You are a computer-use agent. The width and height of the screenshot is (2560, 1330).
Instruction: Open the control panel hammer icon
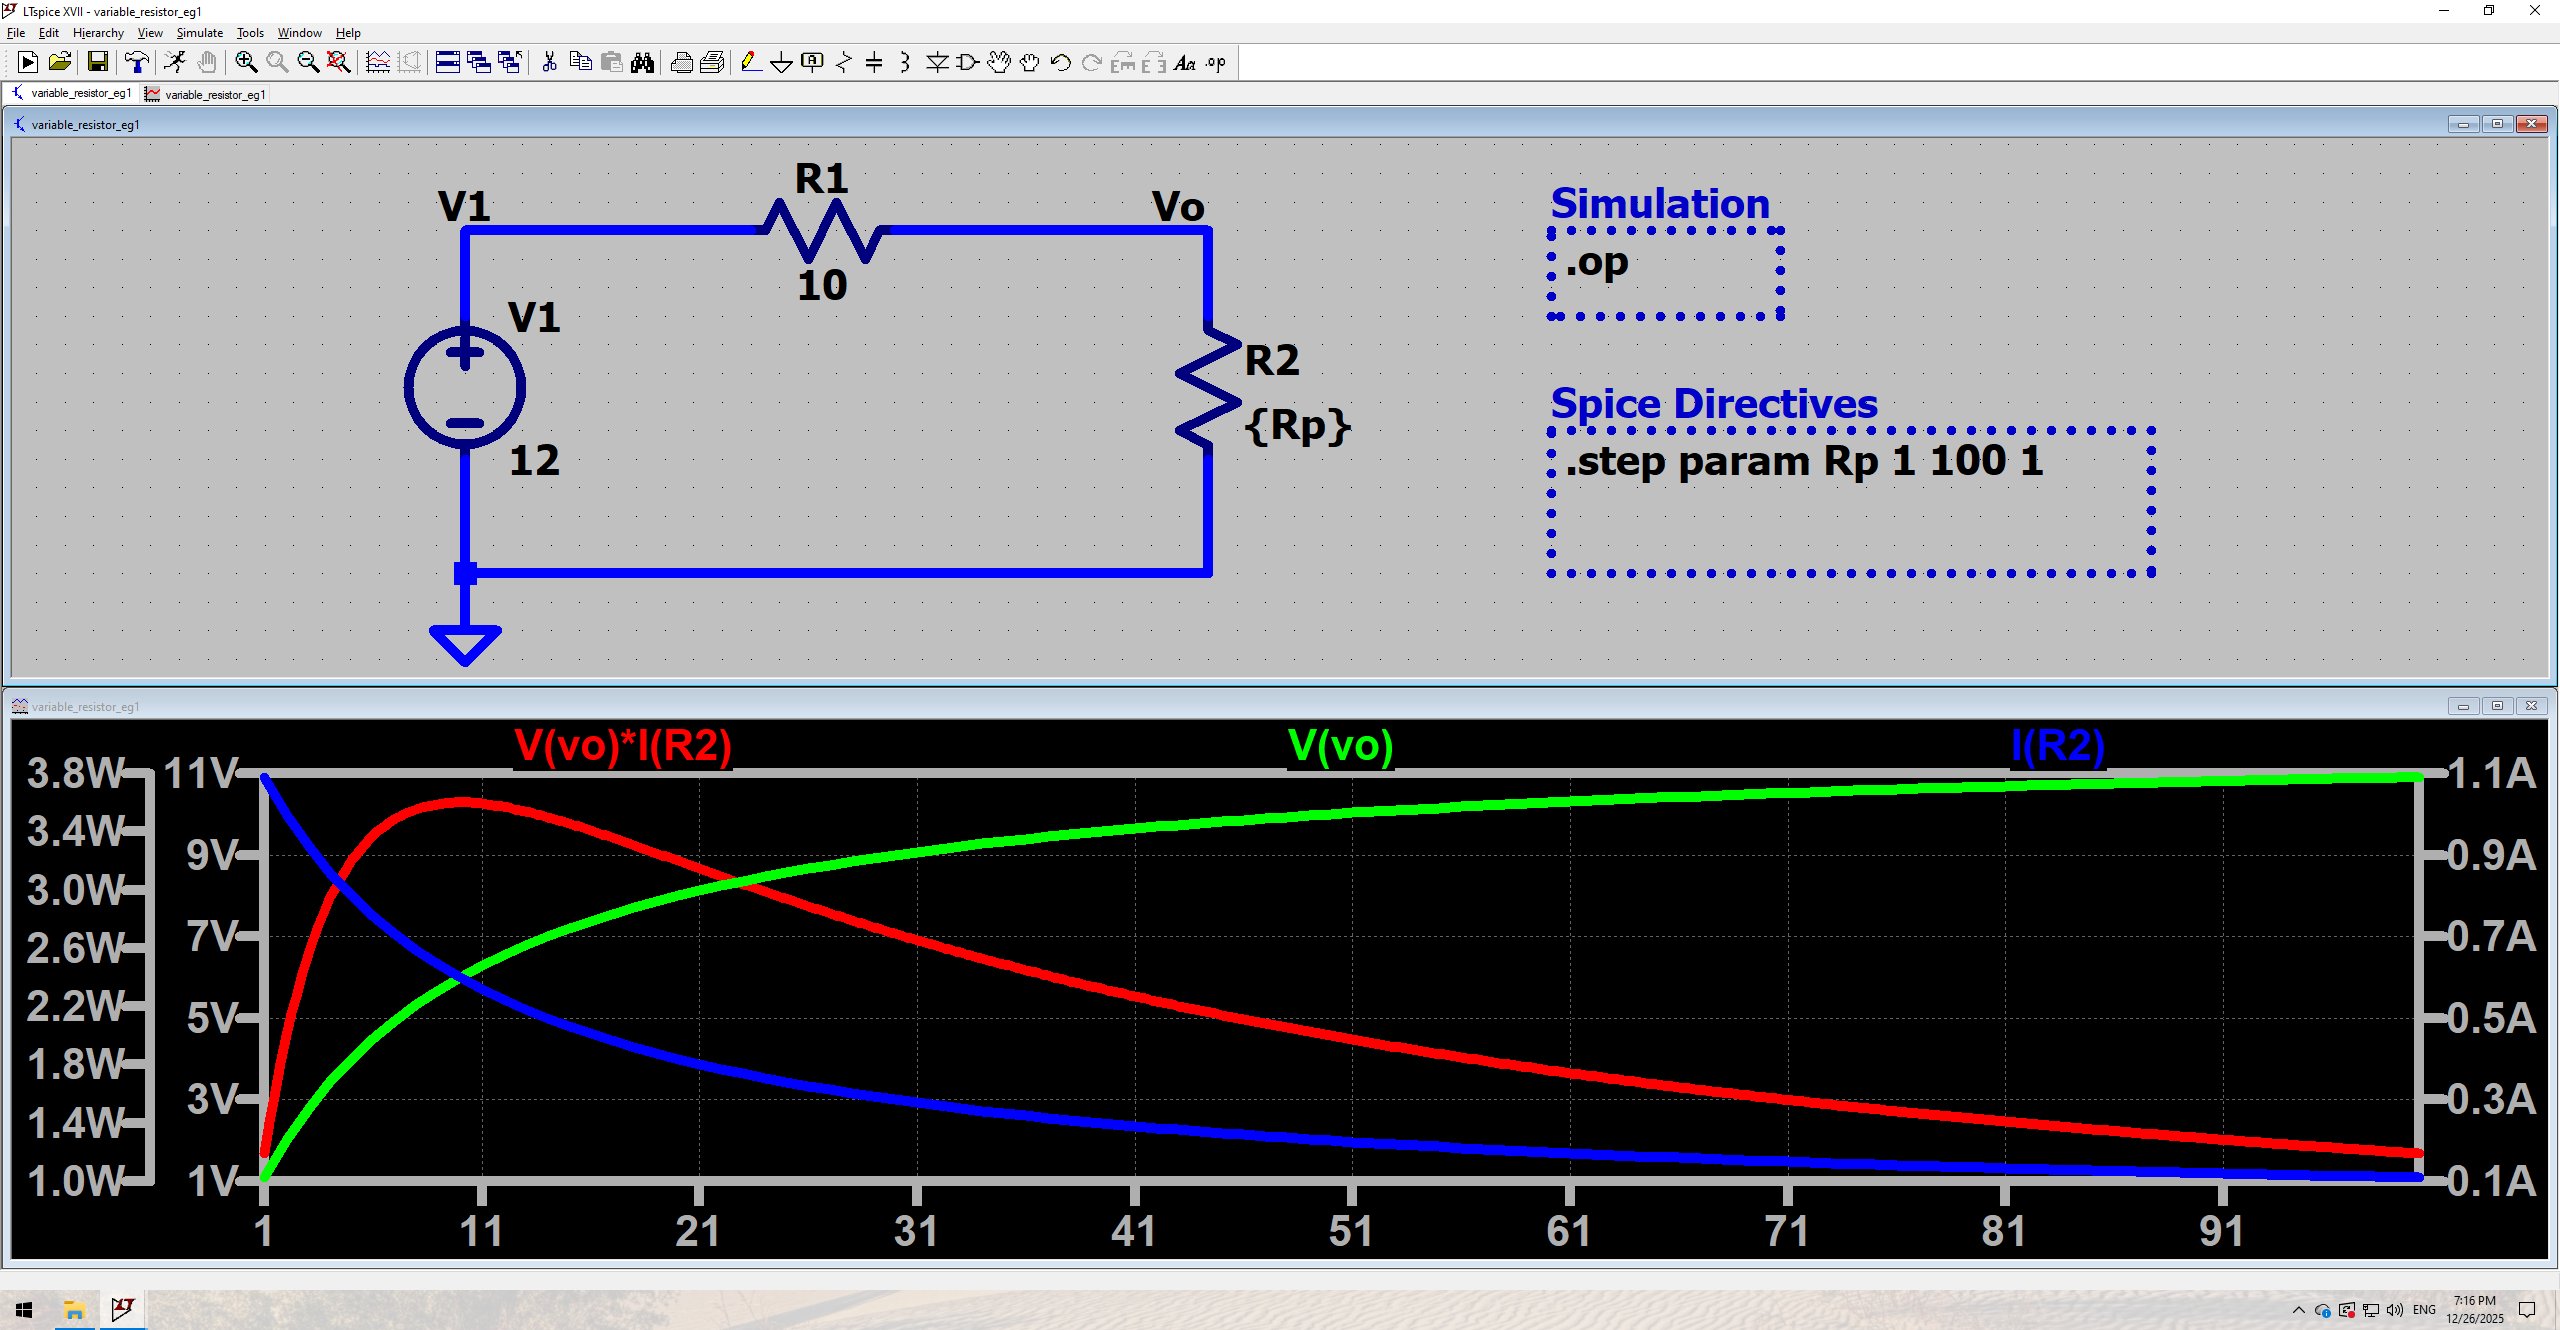point(137,63)
